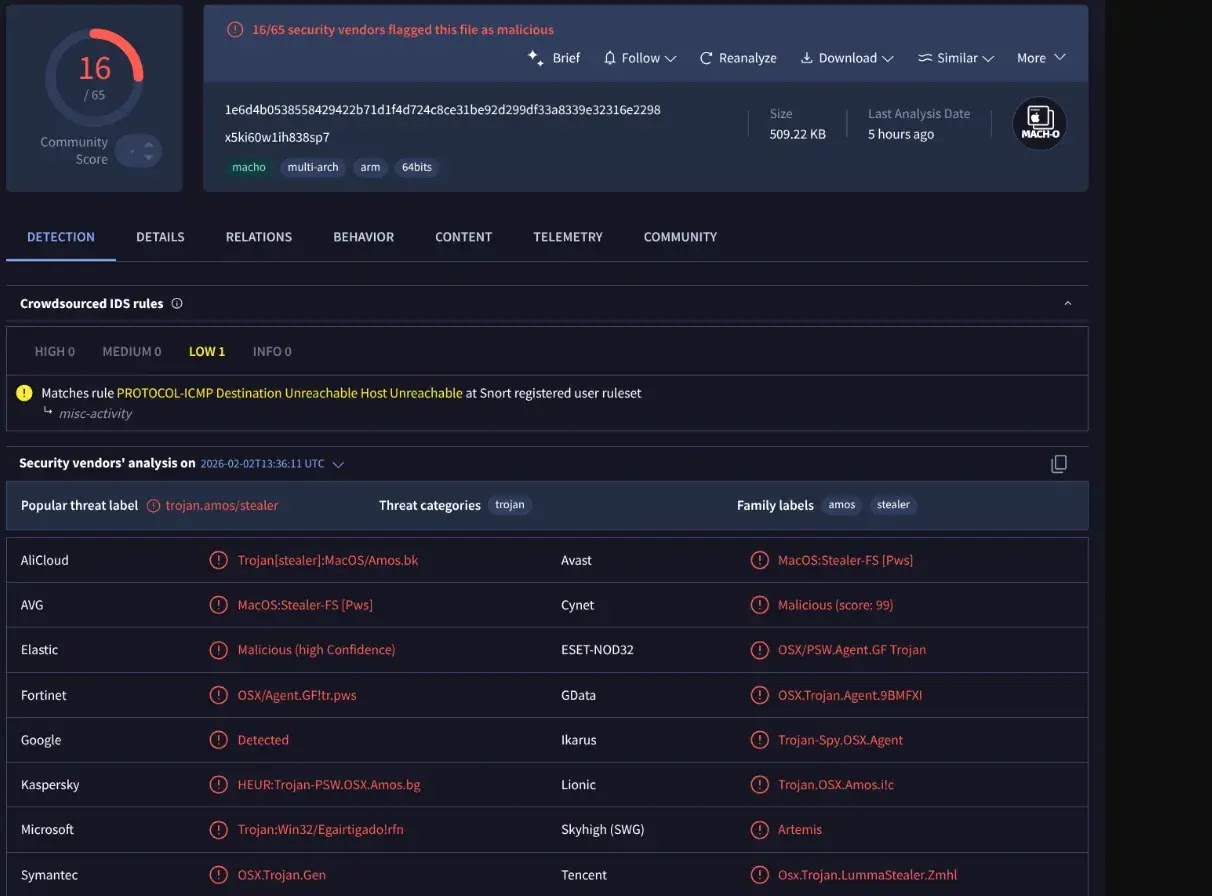Image resolution: width=1212 pixels, height=896 pixels.
Task: Click the alert icon in the Kaspersky row
Action: (x=218, y=785)
